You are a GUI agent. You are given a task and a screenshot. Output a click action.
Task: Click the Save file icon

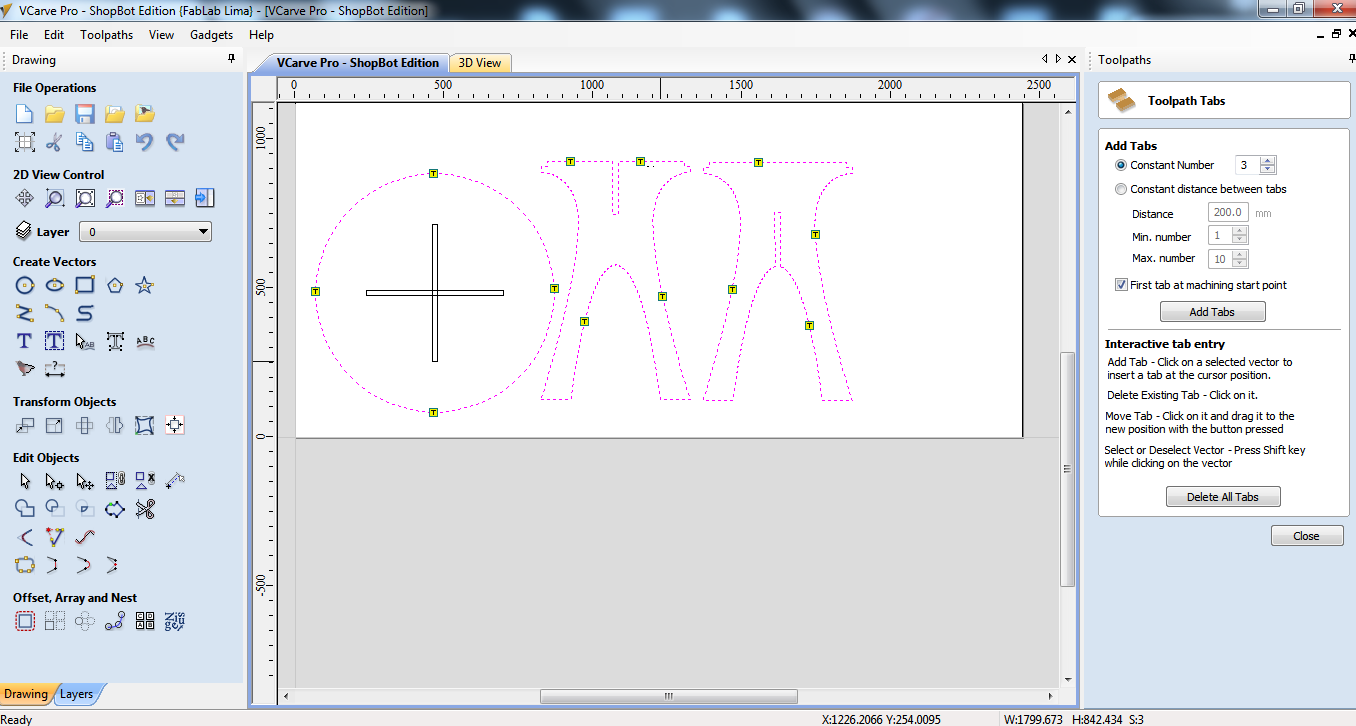(85, 114)
